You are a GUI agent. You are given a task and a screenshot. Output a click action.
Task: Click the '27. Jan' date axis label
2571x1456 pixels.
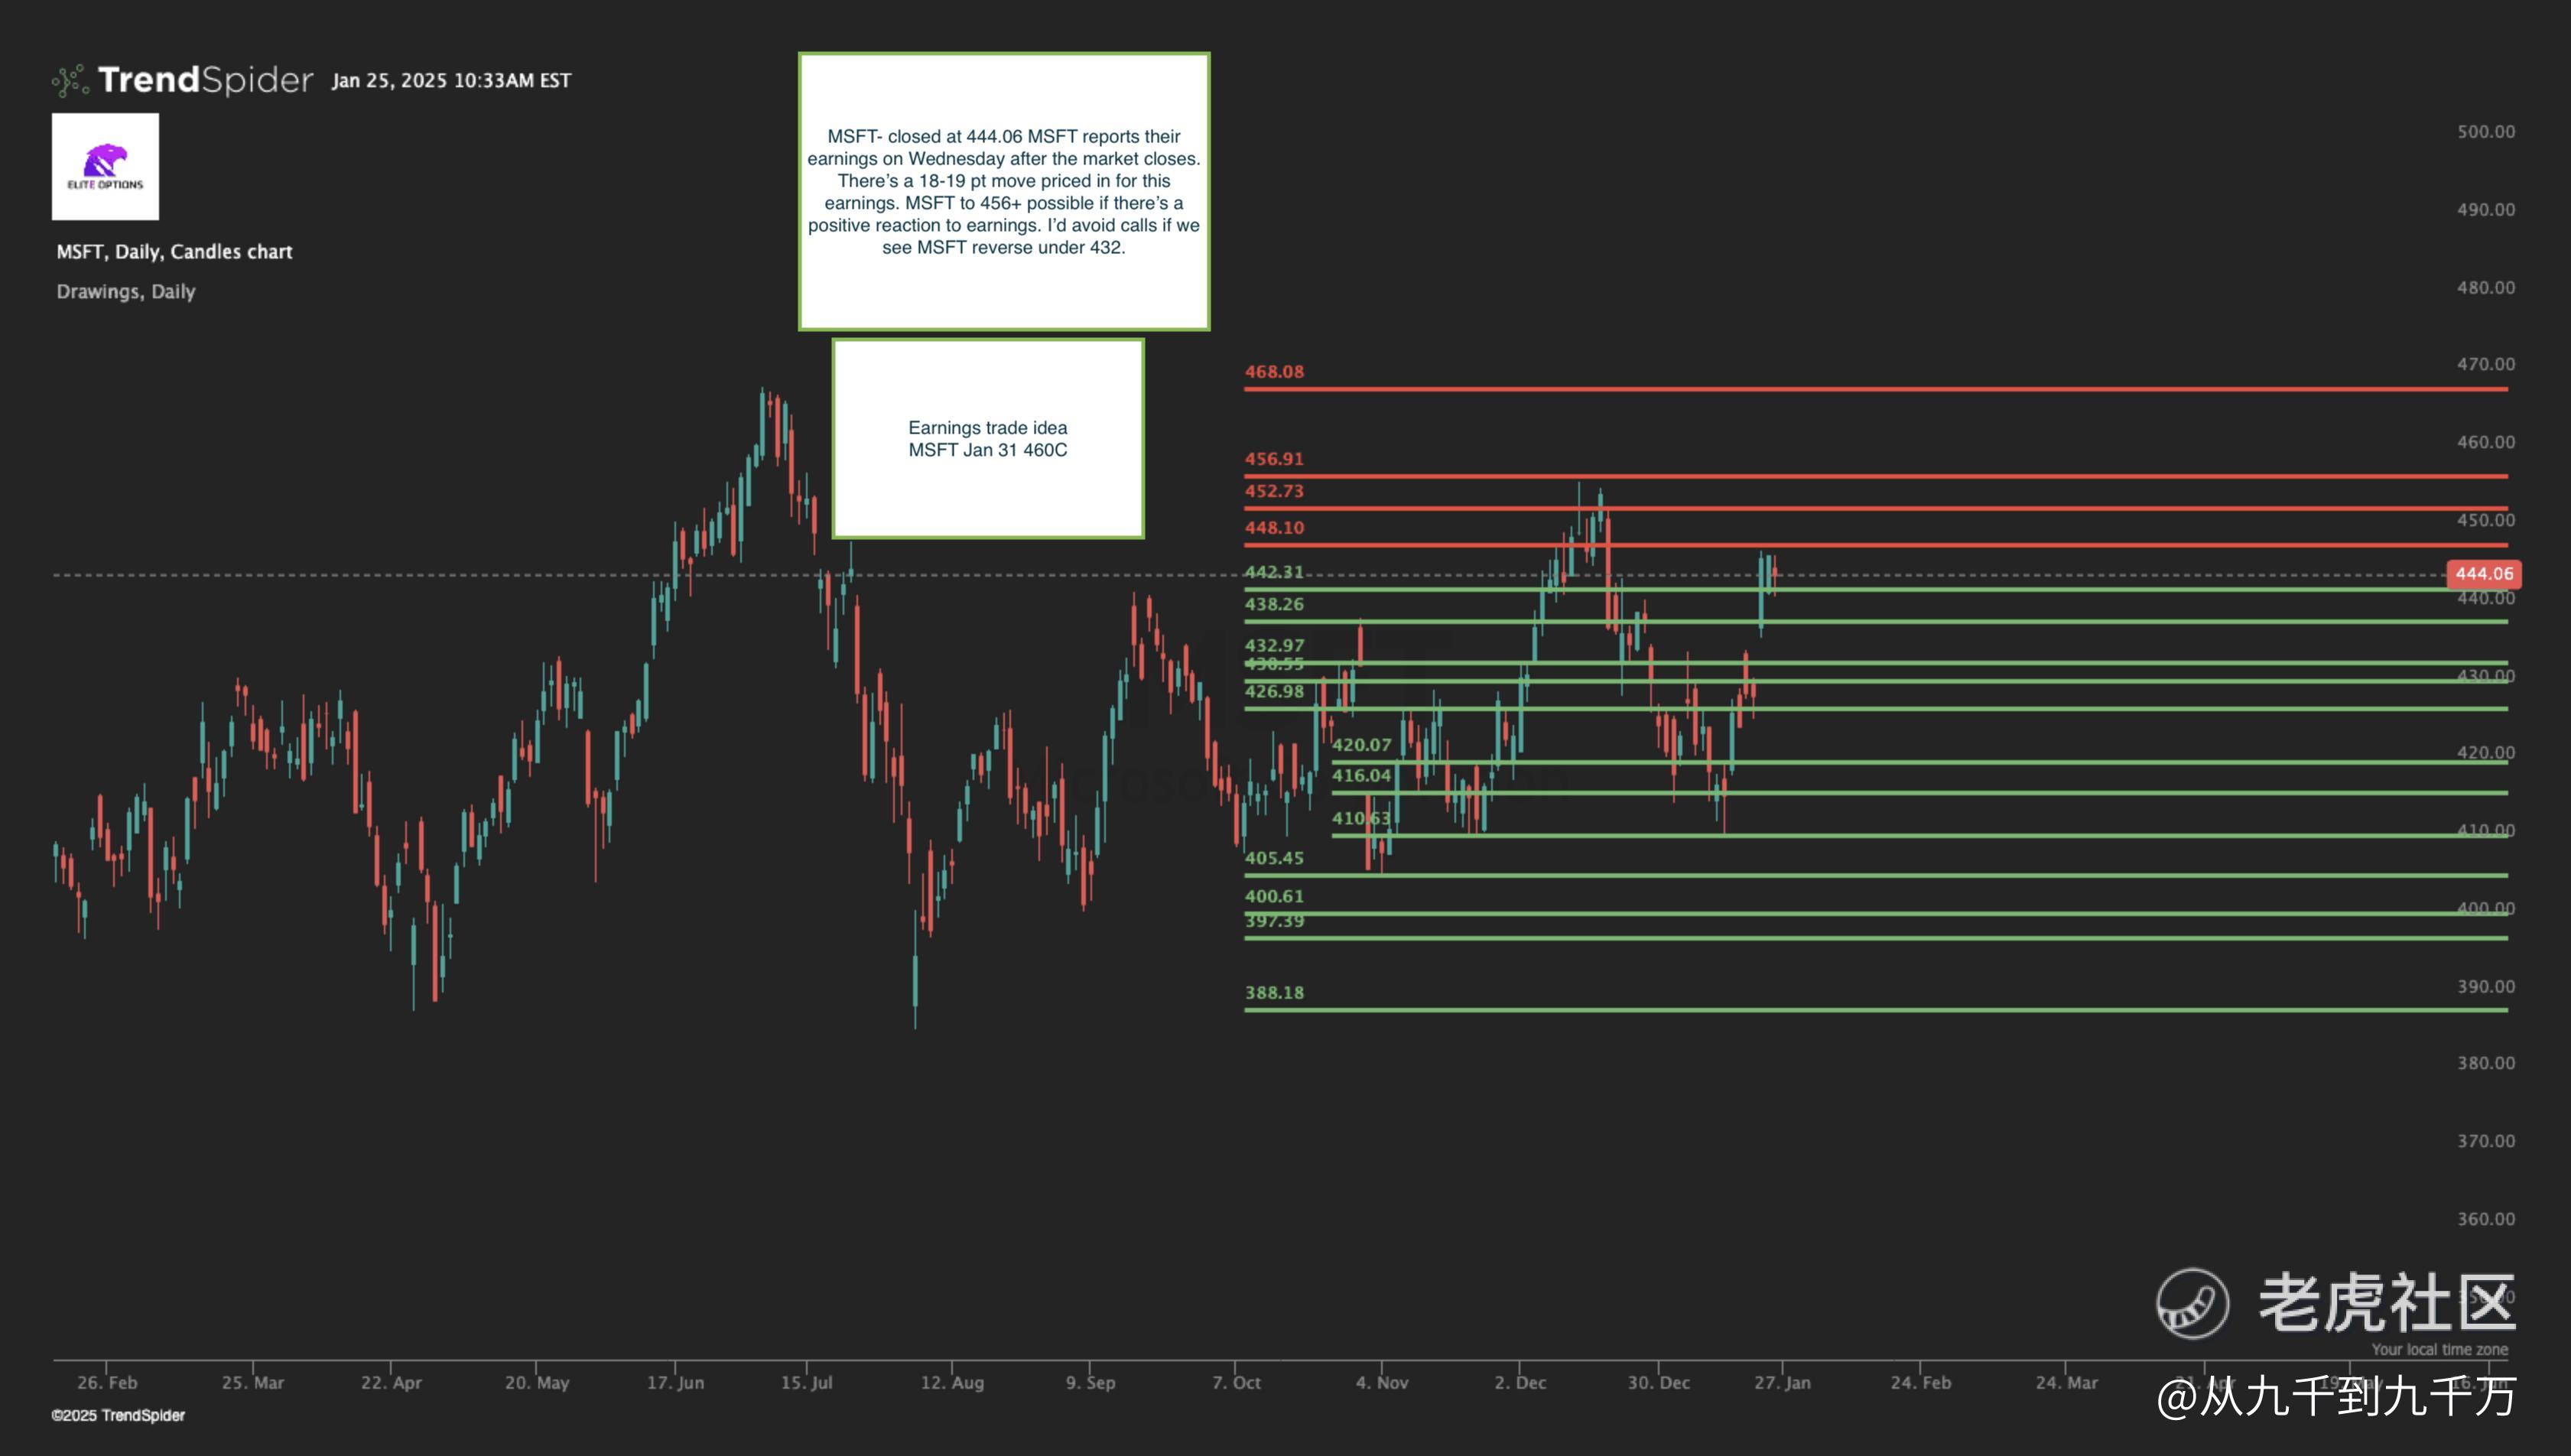point(1782,1383)
